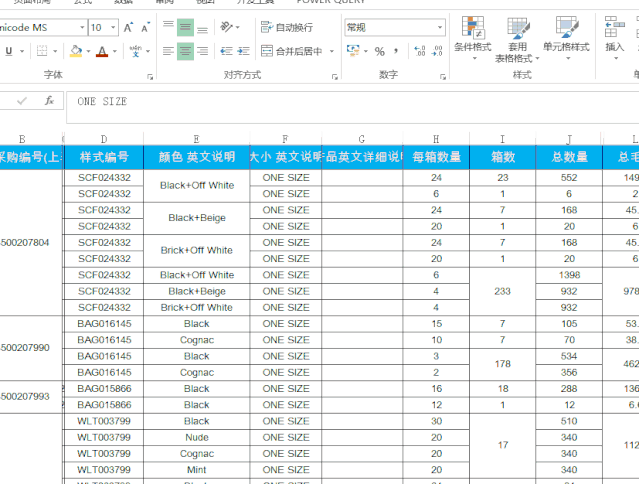
Task: Apply the yellow Fill Color bucket
Action: (x=76, y=51)
